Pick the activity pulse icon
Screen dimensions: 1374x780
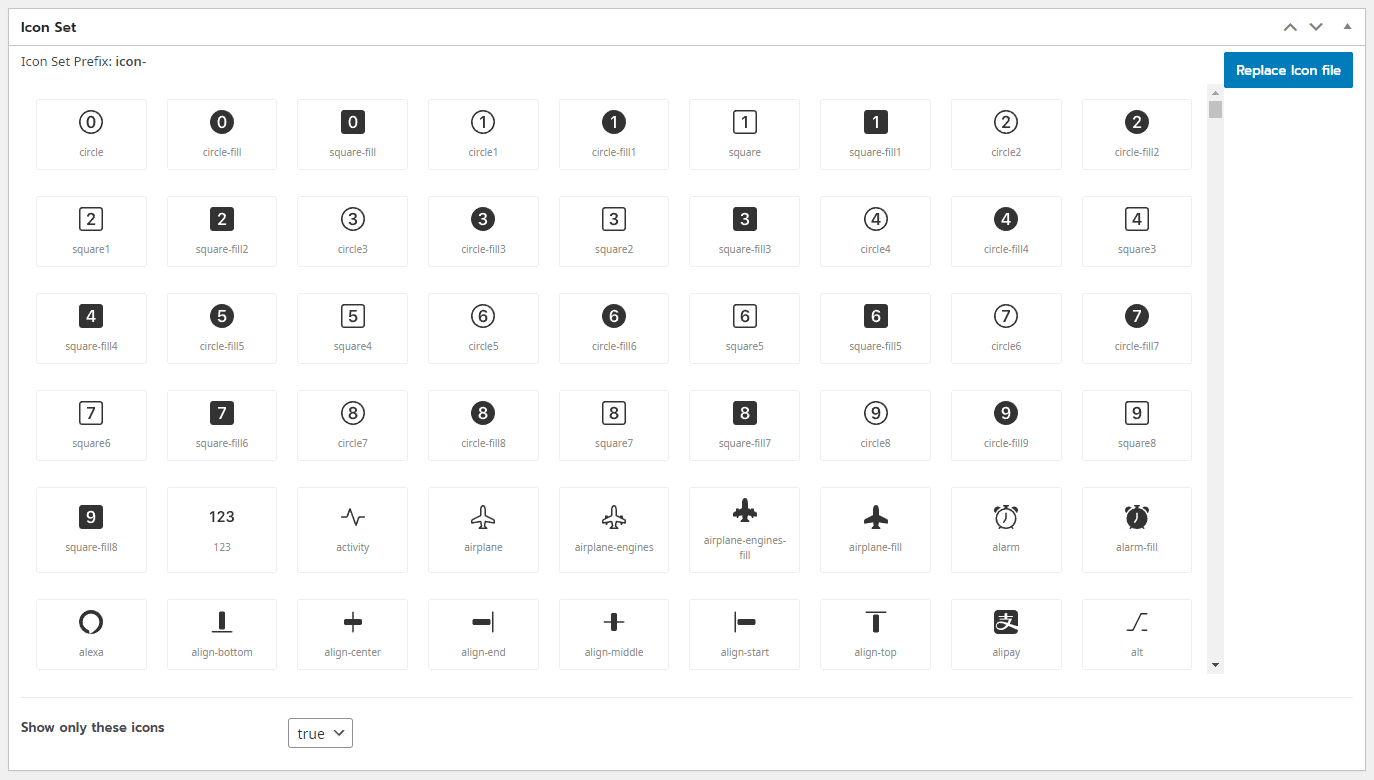352,529
